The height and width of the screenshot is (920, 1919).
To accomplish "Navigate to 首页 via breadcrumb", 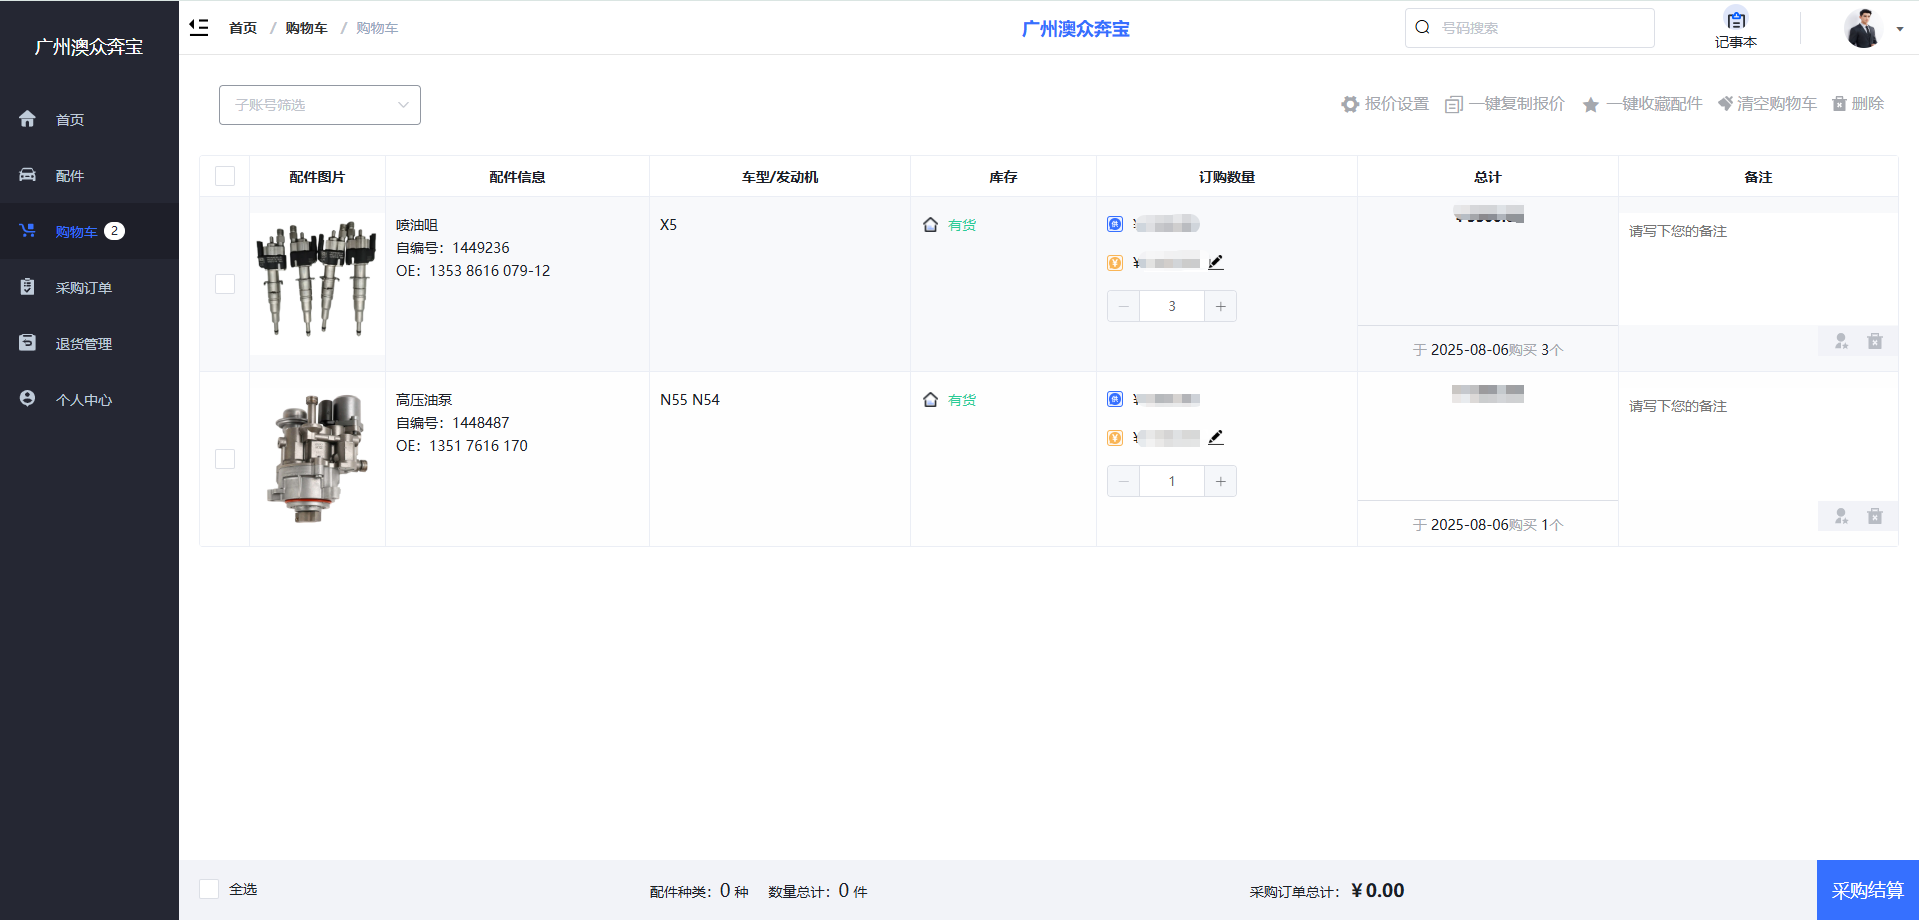I will pos(242,27).
